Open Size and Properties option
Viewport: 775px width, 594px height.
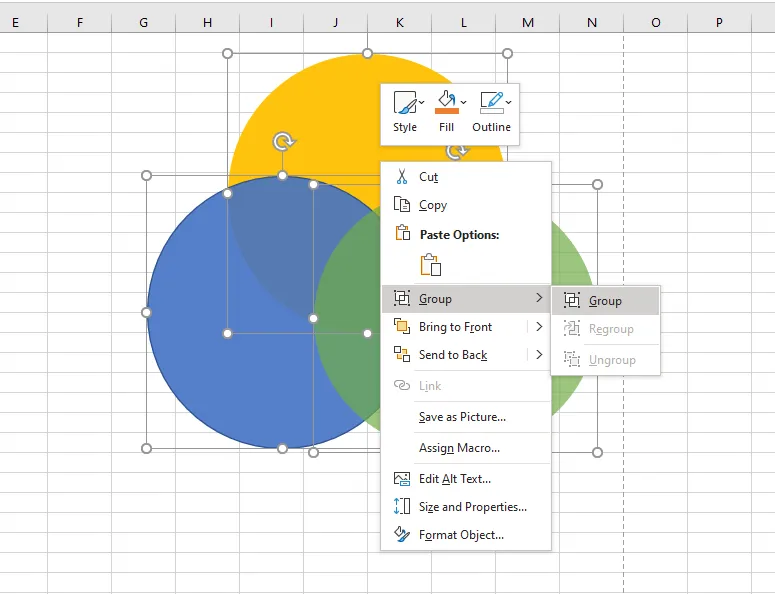click(x=472, y=507)
